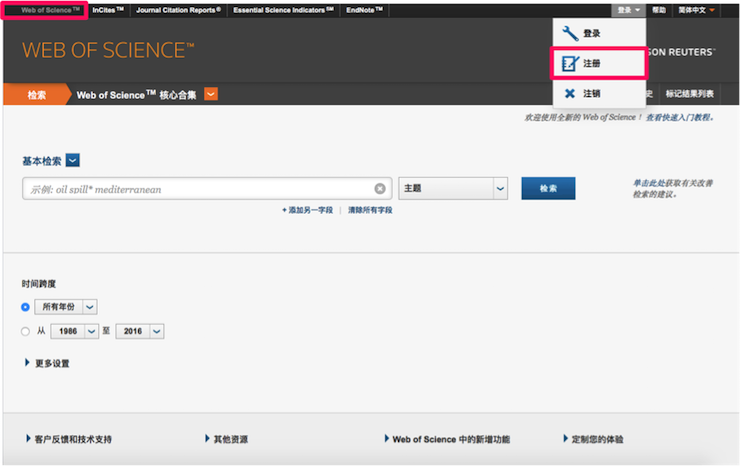This screenshot has height=466, width=740.
Task: Click the WEB OF SCIENCE logo
Action: point(108,50)
